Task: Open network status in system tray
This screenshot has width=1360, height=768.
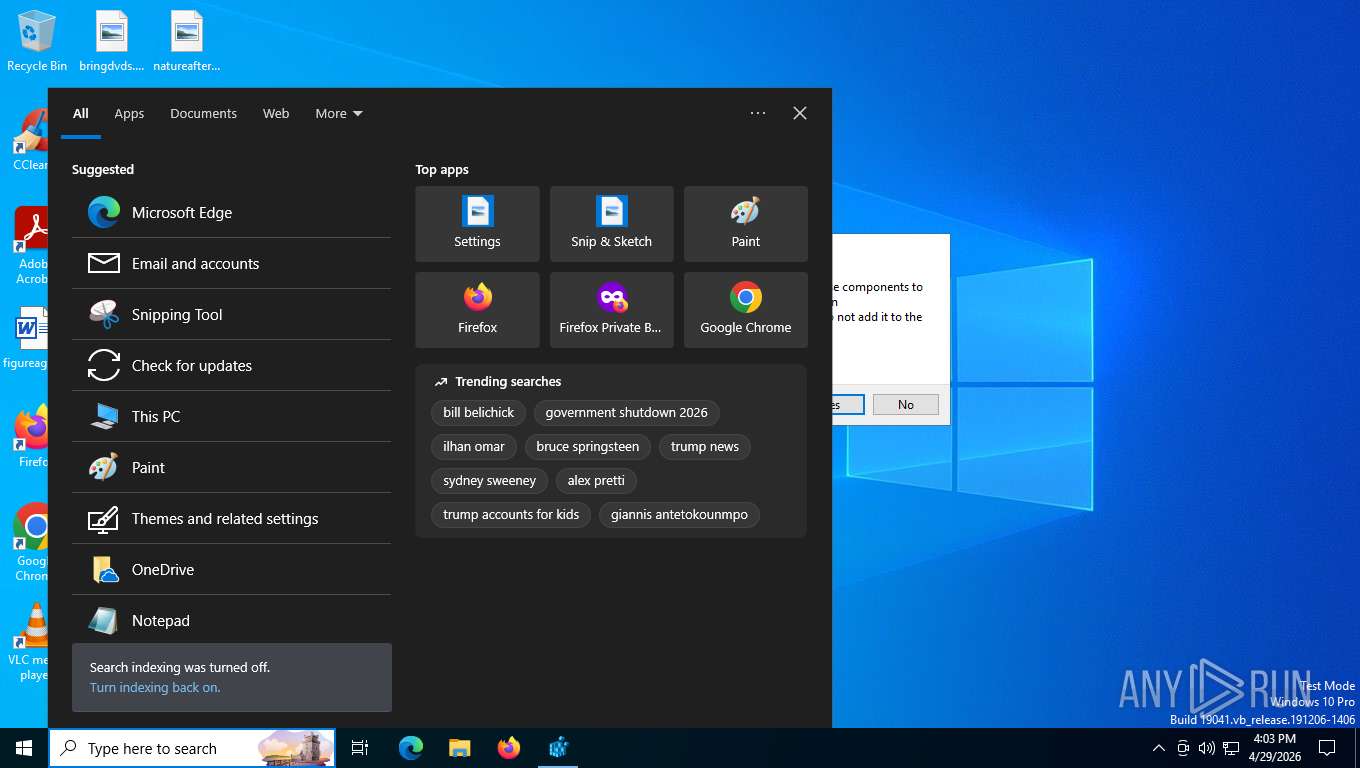Action: pos(1231,748)
